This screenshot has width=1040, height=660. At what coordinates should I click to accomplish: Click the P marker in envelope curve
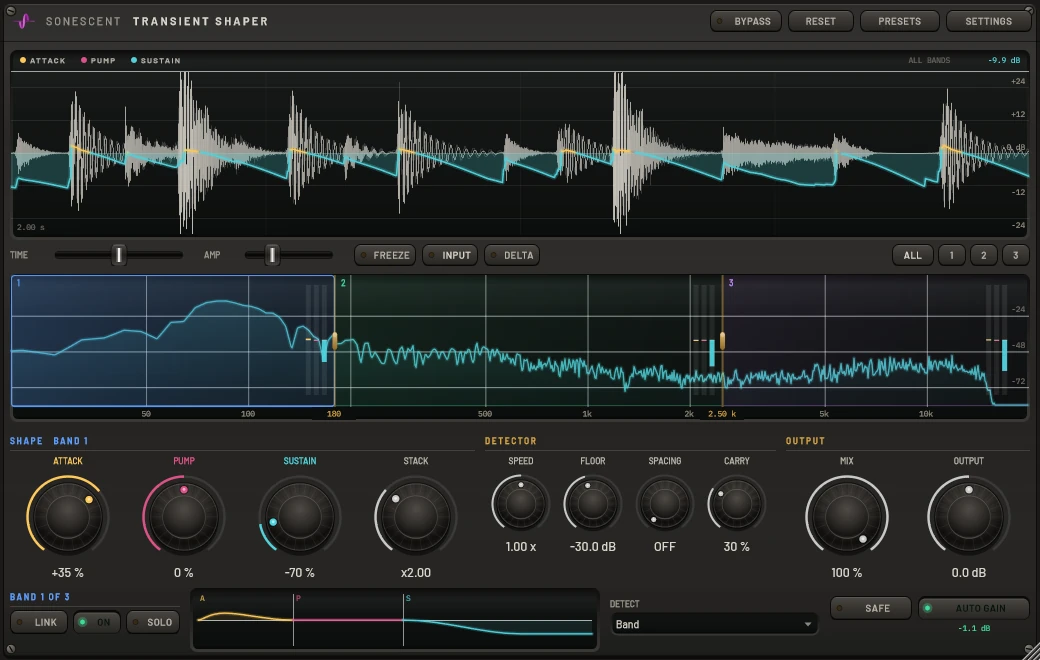point(298,598)
